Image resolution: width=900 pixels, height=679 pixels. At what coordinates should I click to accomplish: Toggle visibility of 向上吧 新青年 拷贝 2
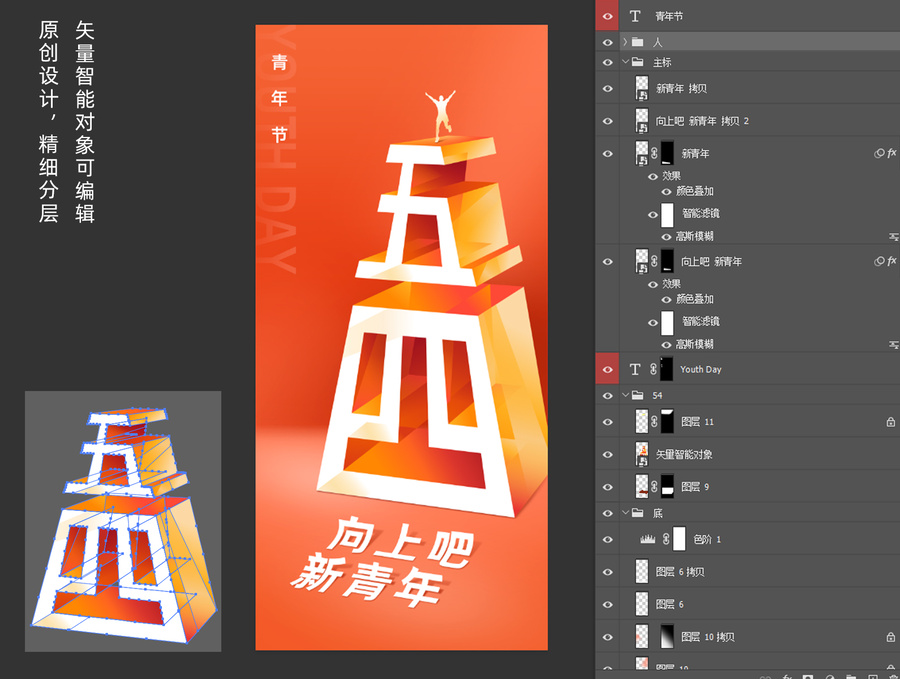[x=607, y=121]
